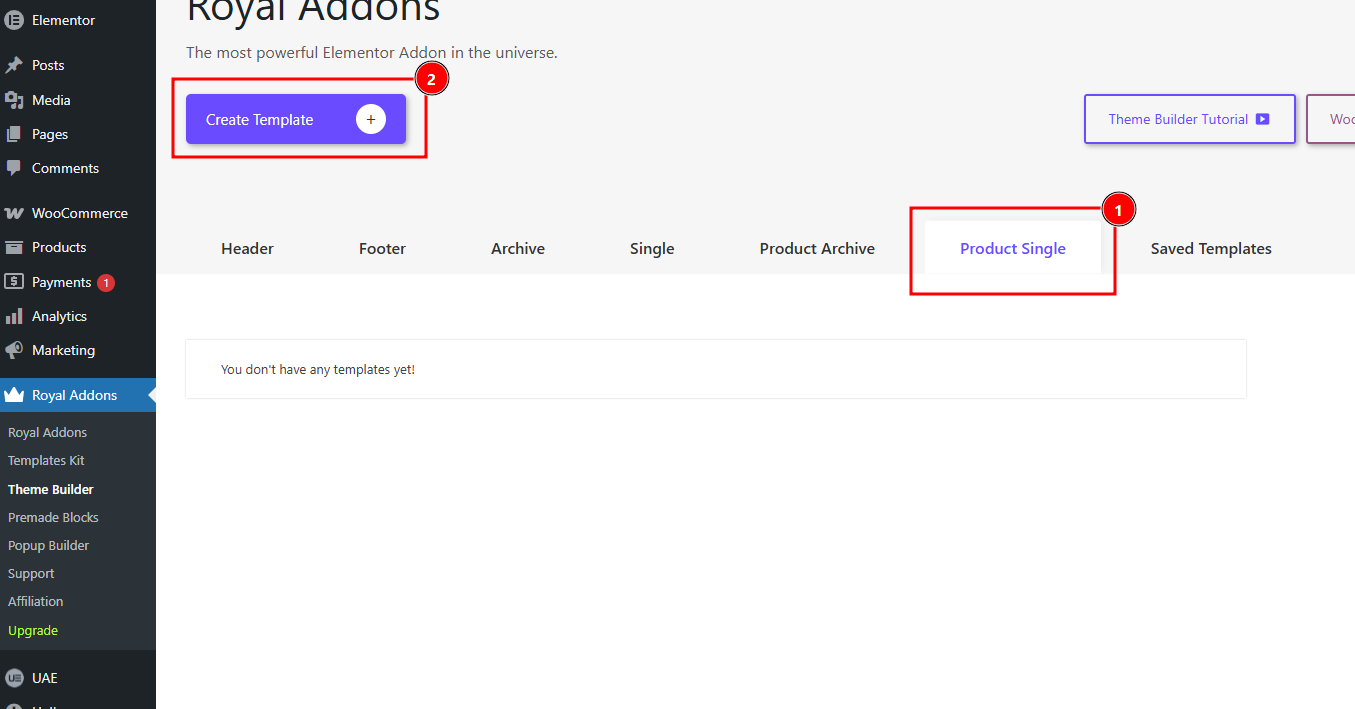Open WooCommerce menu item

click(78, 213)
